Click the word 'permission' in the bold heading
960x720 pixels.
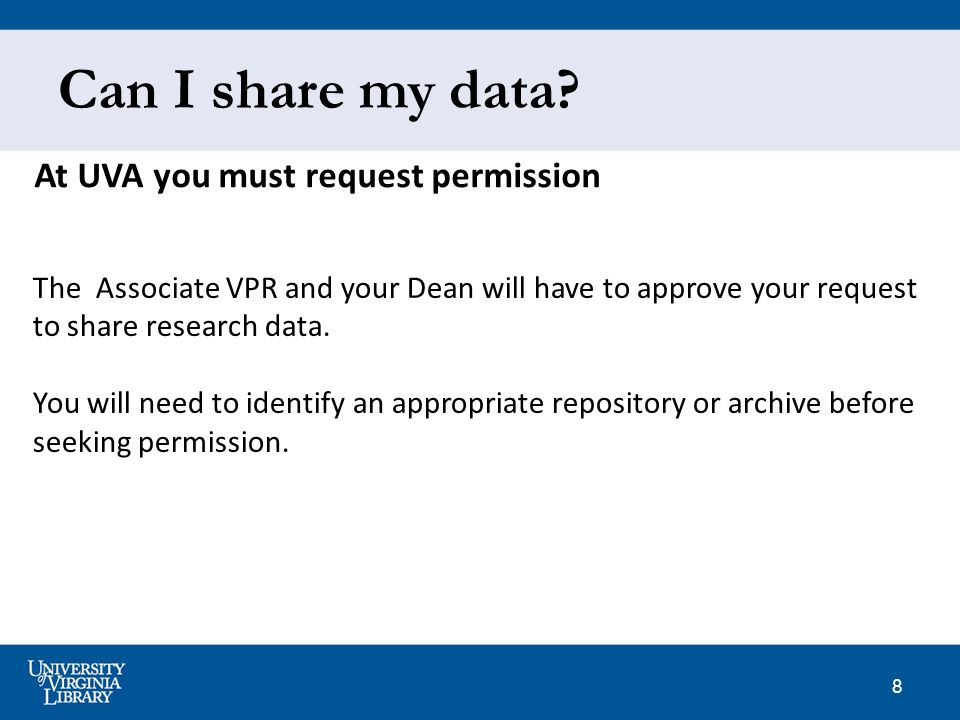[x=516, y=177]
